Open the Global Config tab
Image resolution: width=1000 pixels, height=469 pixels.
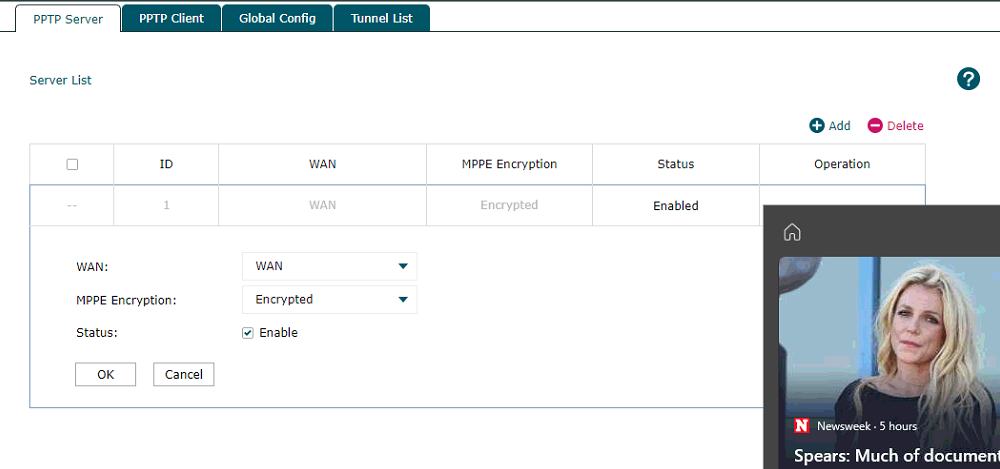[x=277, y=18]
